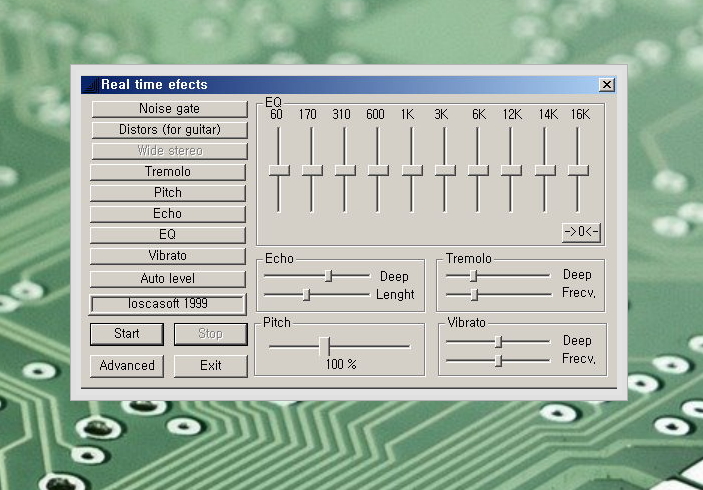
Task: Click the Pitch slider thumb
Action: [x=325, y=347]
